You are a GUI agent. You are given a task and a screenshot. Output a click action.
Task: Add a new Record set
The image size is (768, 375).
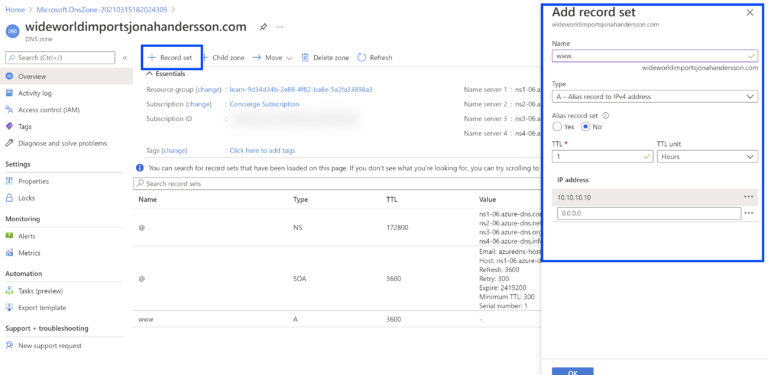click(171, 58)
